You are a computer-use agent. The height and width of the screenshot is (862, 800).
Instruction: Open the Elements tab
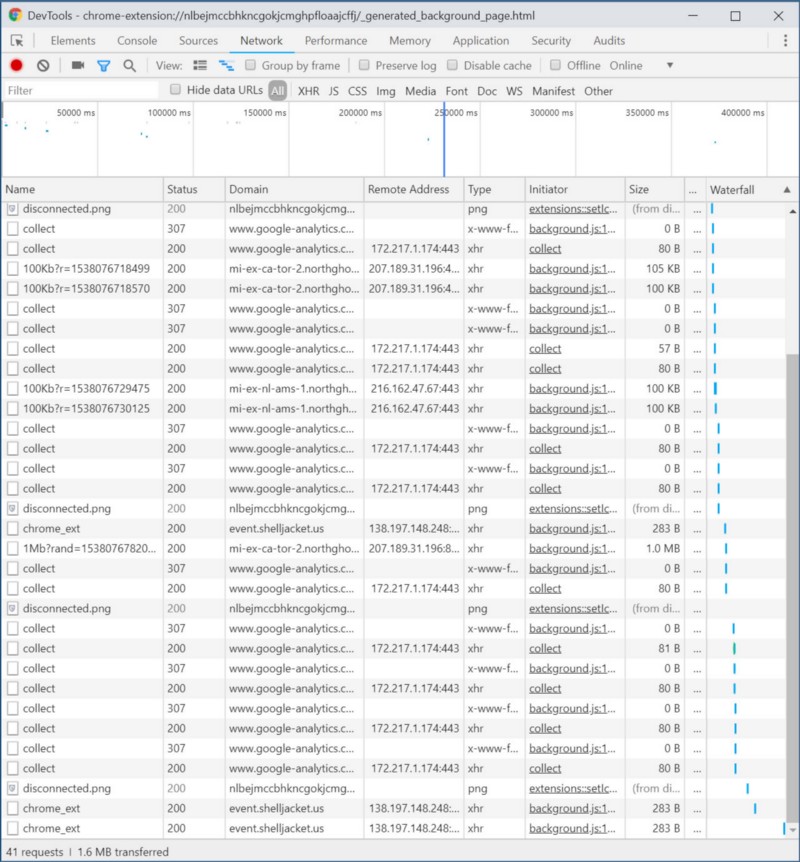[x=73, y=41]
